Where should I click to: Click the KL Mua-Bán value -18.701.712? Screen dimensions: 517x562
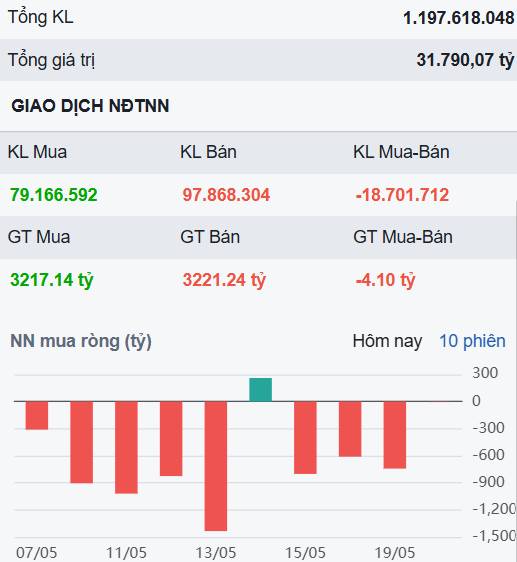click(402, 195)
